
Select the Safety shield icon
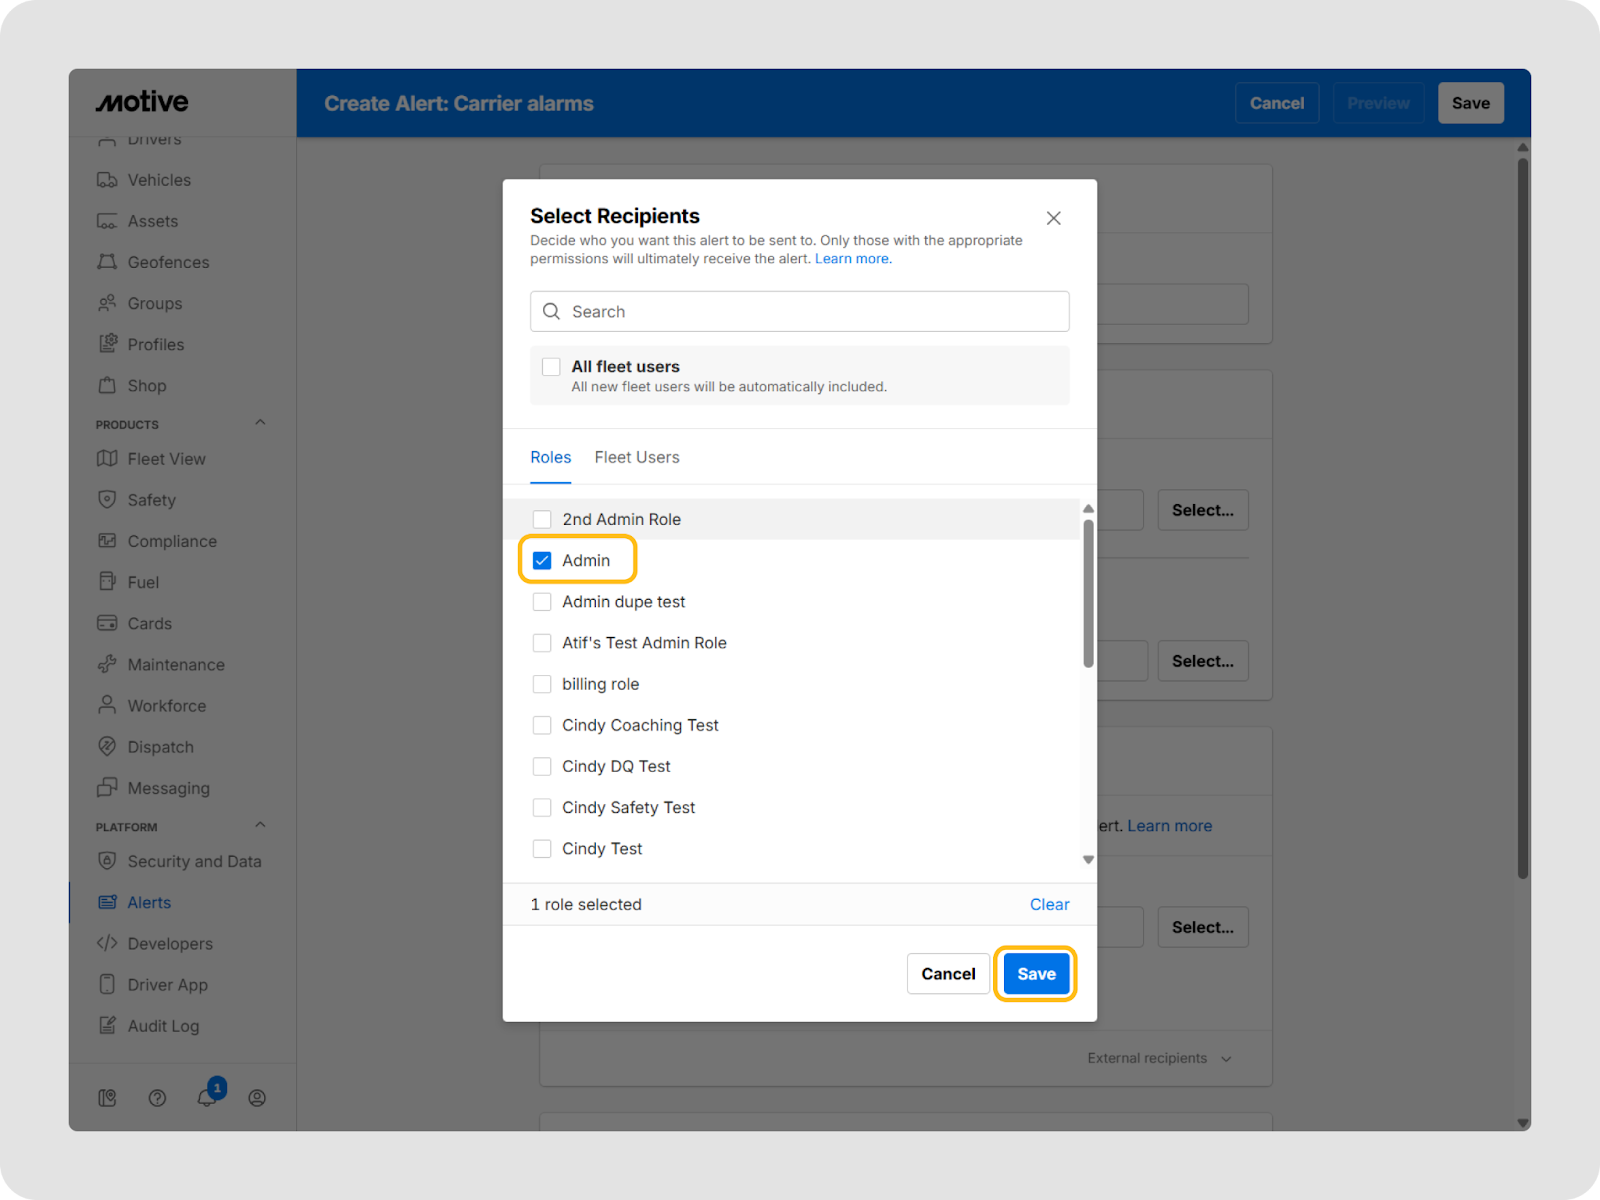(107, 500)
